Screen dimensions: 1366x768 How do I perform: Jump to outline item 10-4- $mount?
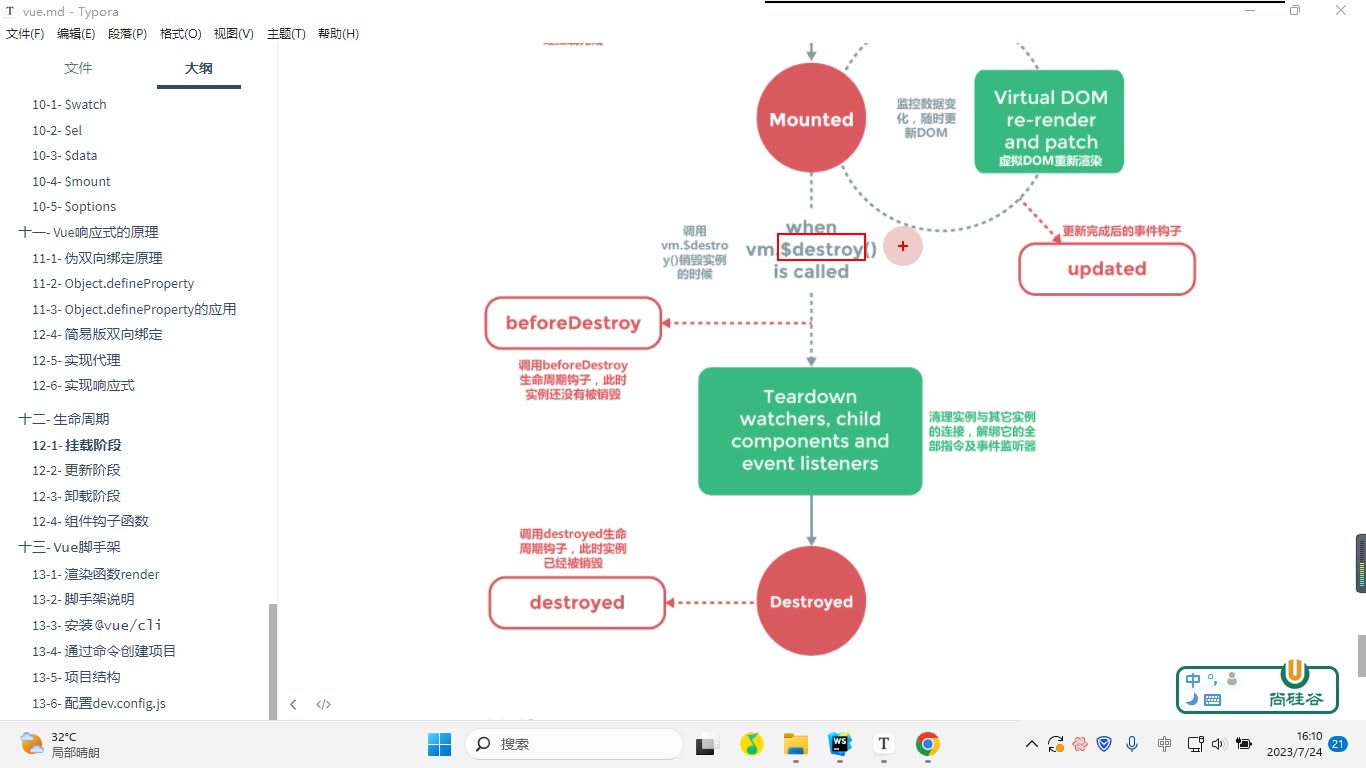71,181
